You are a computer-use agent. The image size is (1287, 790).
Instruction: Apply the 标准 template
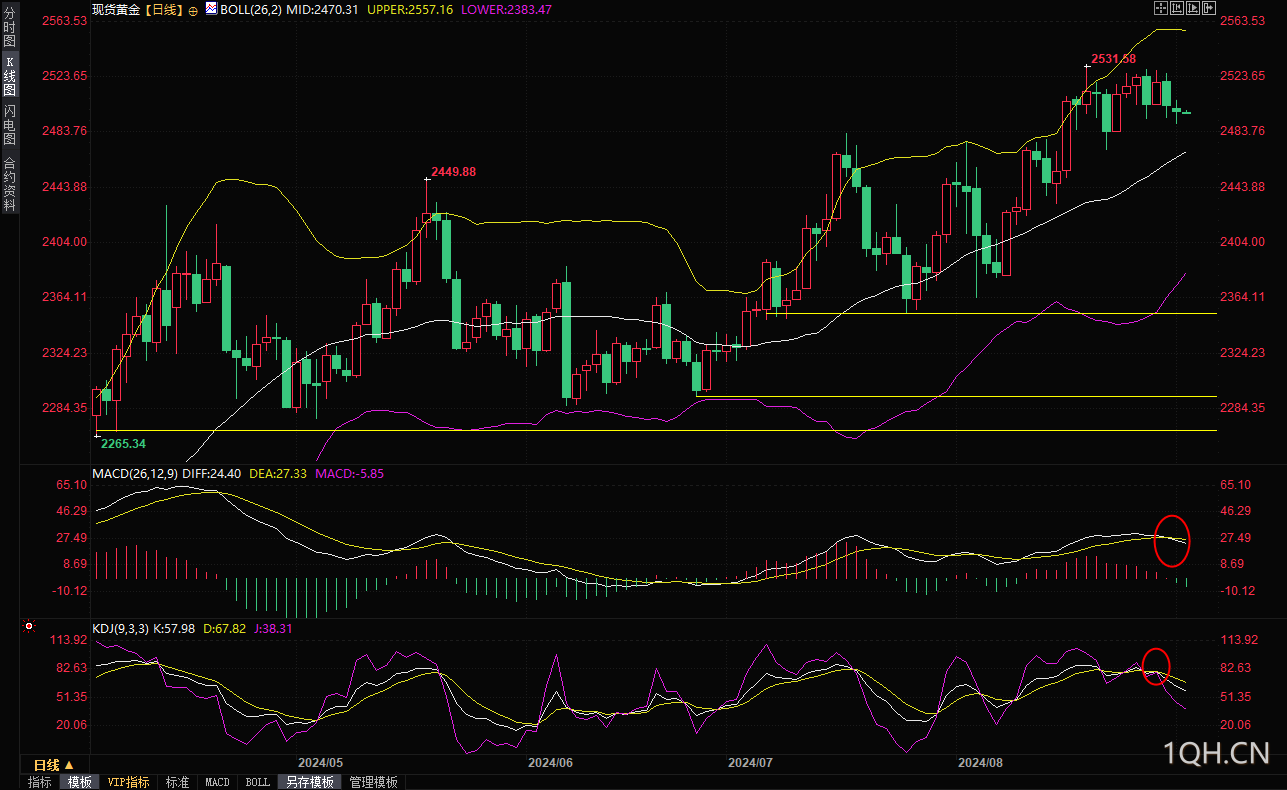pos(177,782)
